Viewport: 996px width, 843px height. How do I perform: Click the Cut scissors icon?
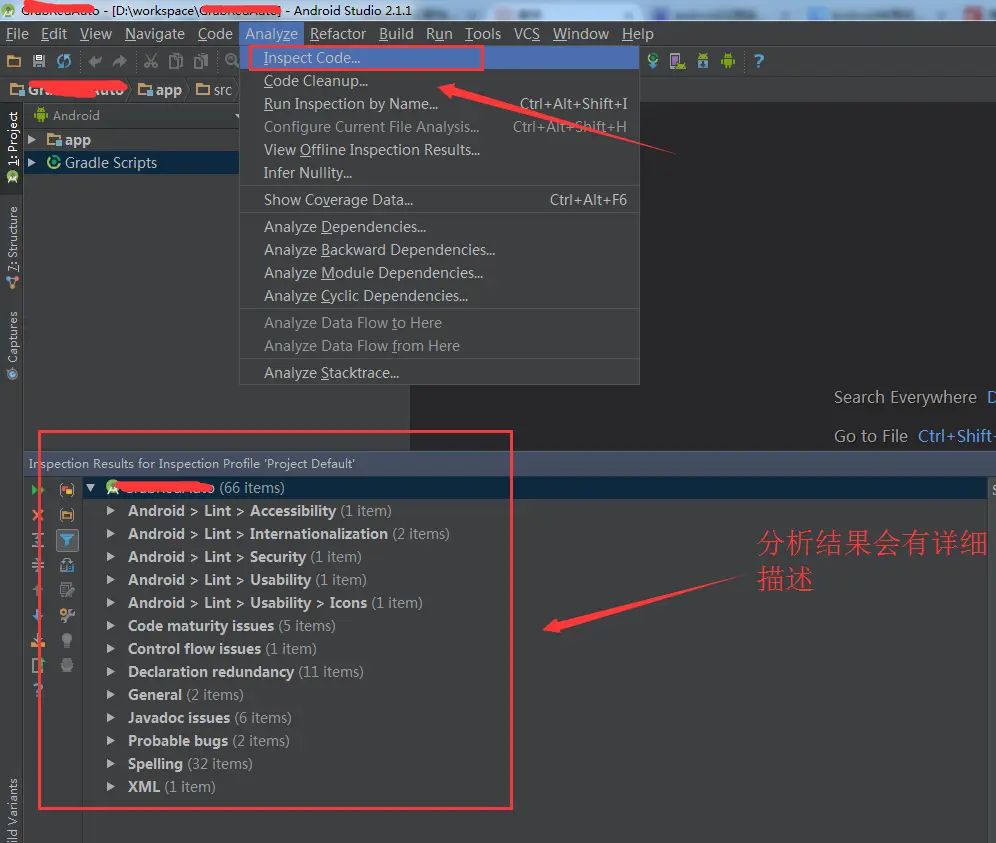(x=151, y=61)
